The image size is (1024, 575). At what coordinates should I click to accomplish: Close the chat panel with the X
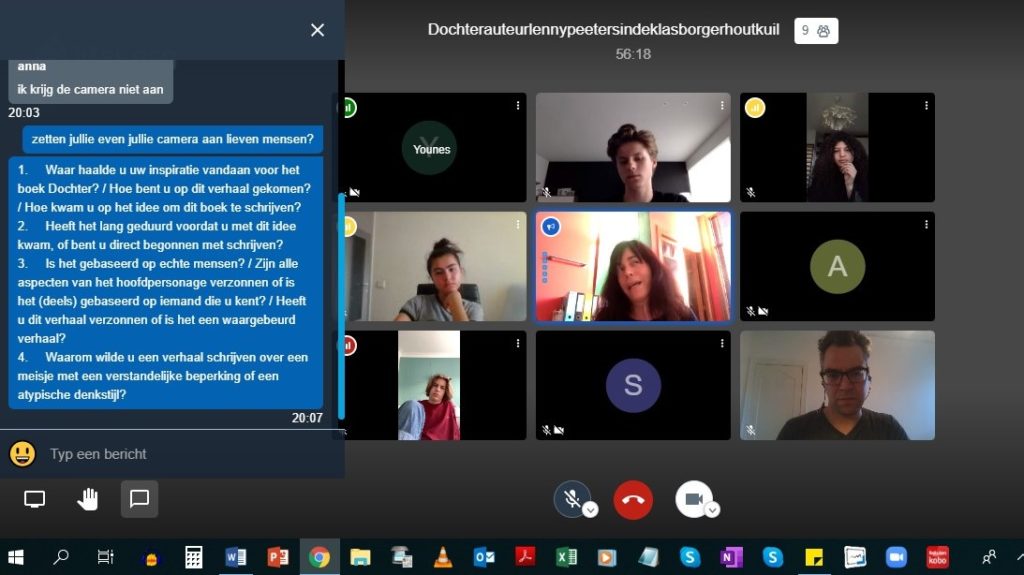click(x=317, y=30)
